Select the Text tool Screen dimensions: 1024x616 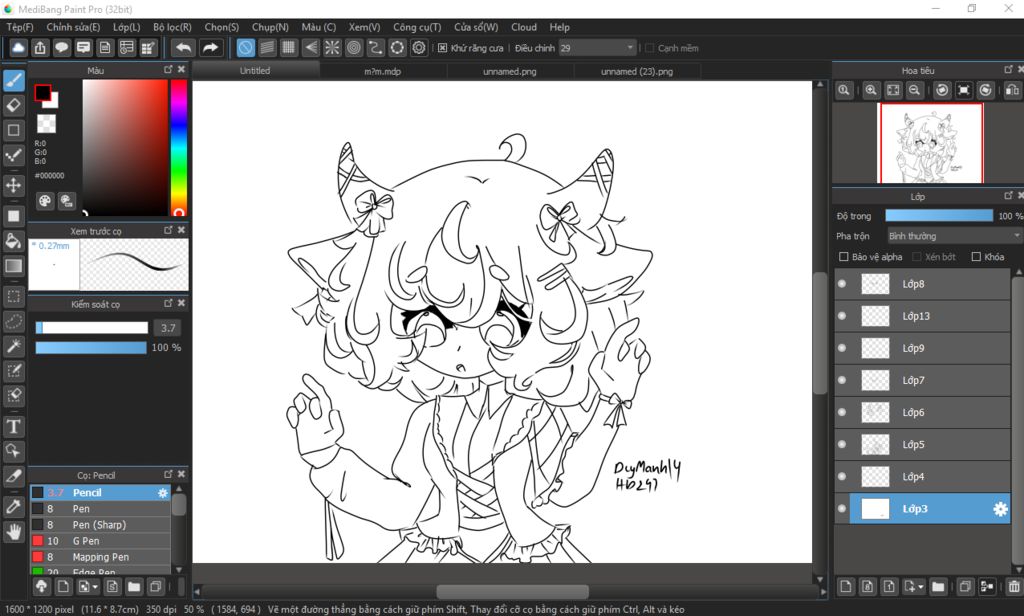click(14, 427)
